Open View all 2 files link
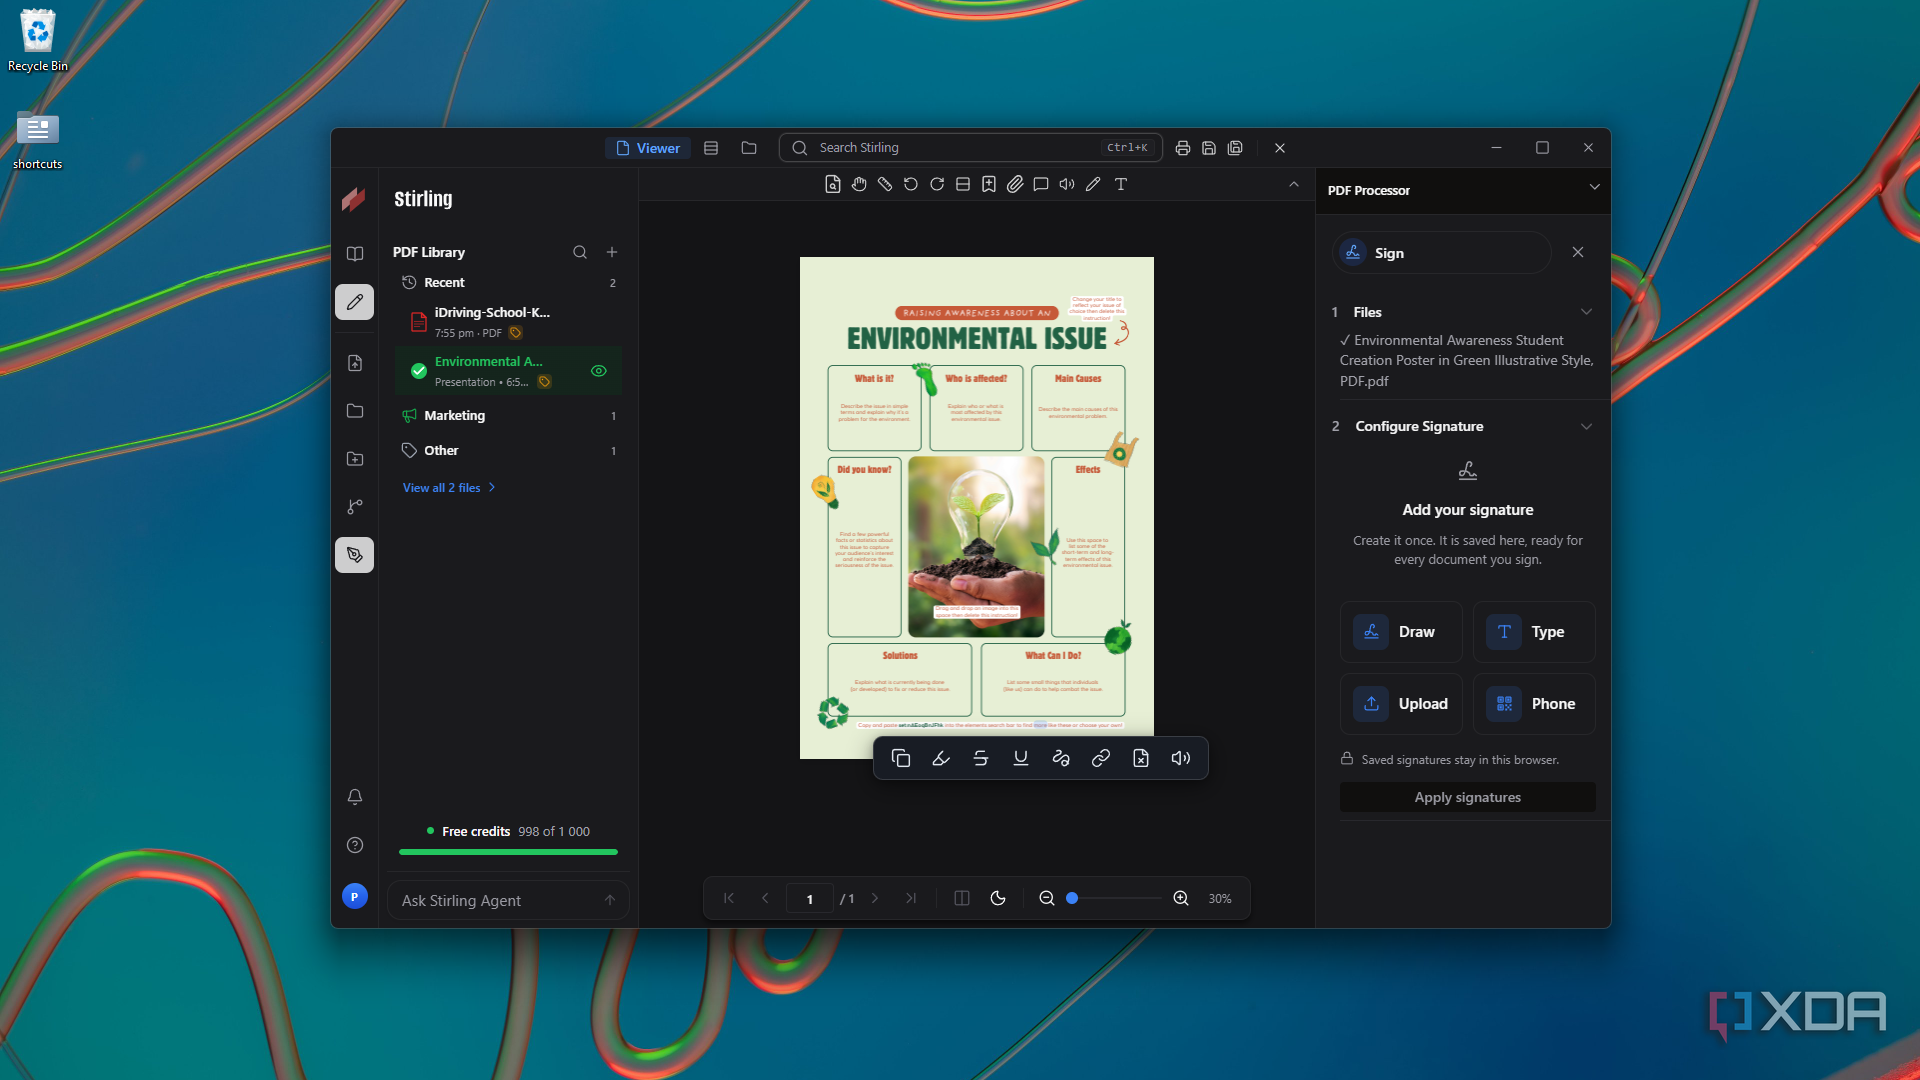 pyautogui.click(x=449, y=488)
